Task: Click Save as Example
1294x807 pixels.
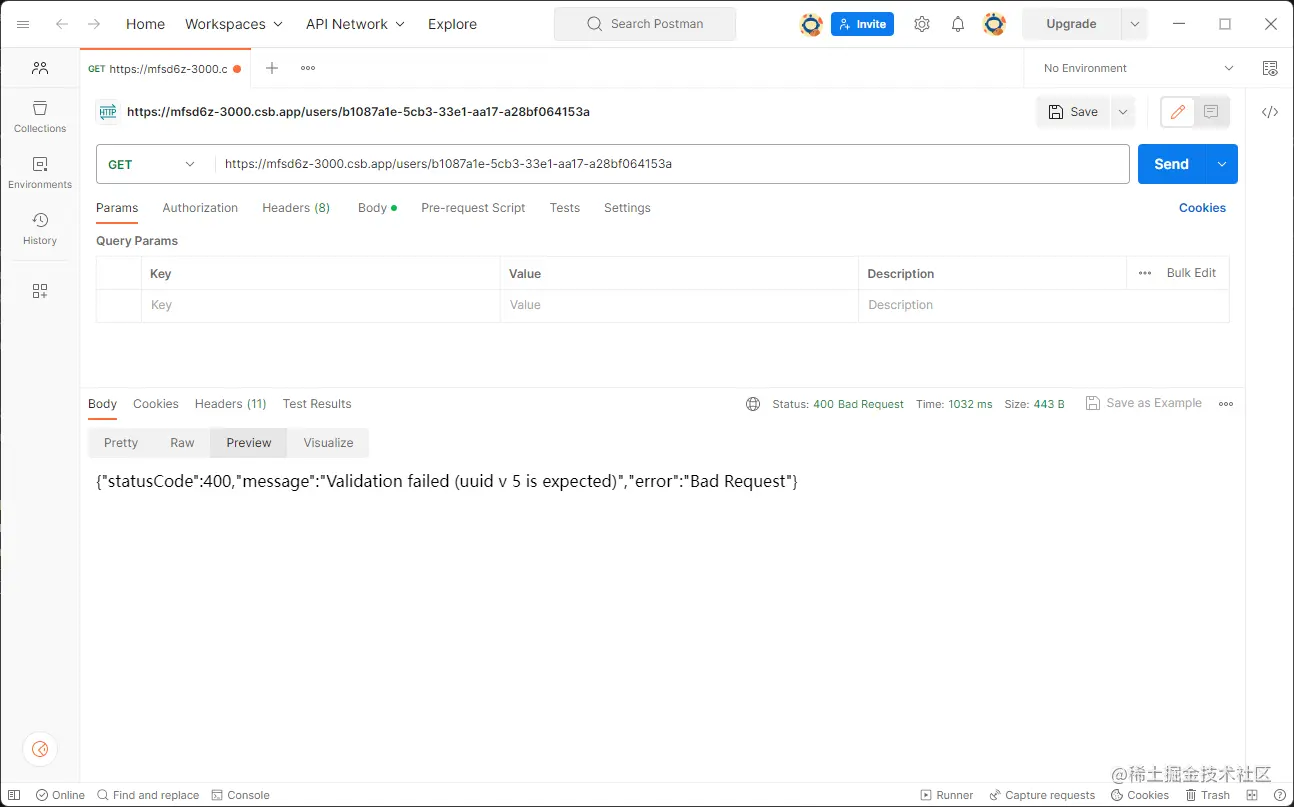Action: (x=1143, y=403)
